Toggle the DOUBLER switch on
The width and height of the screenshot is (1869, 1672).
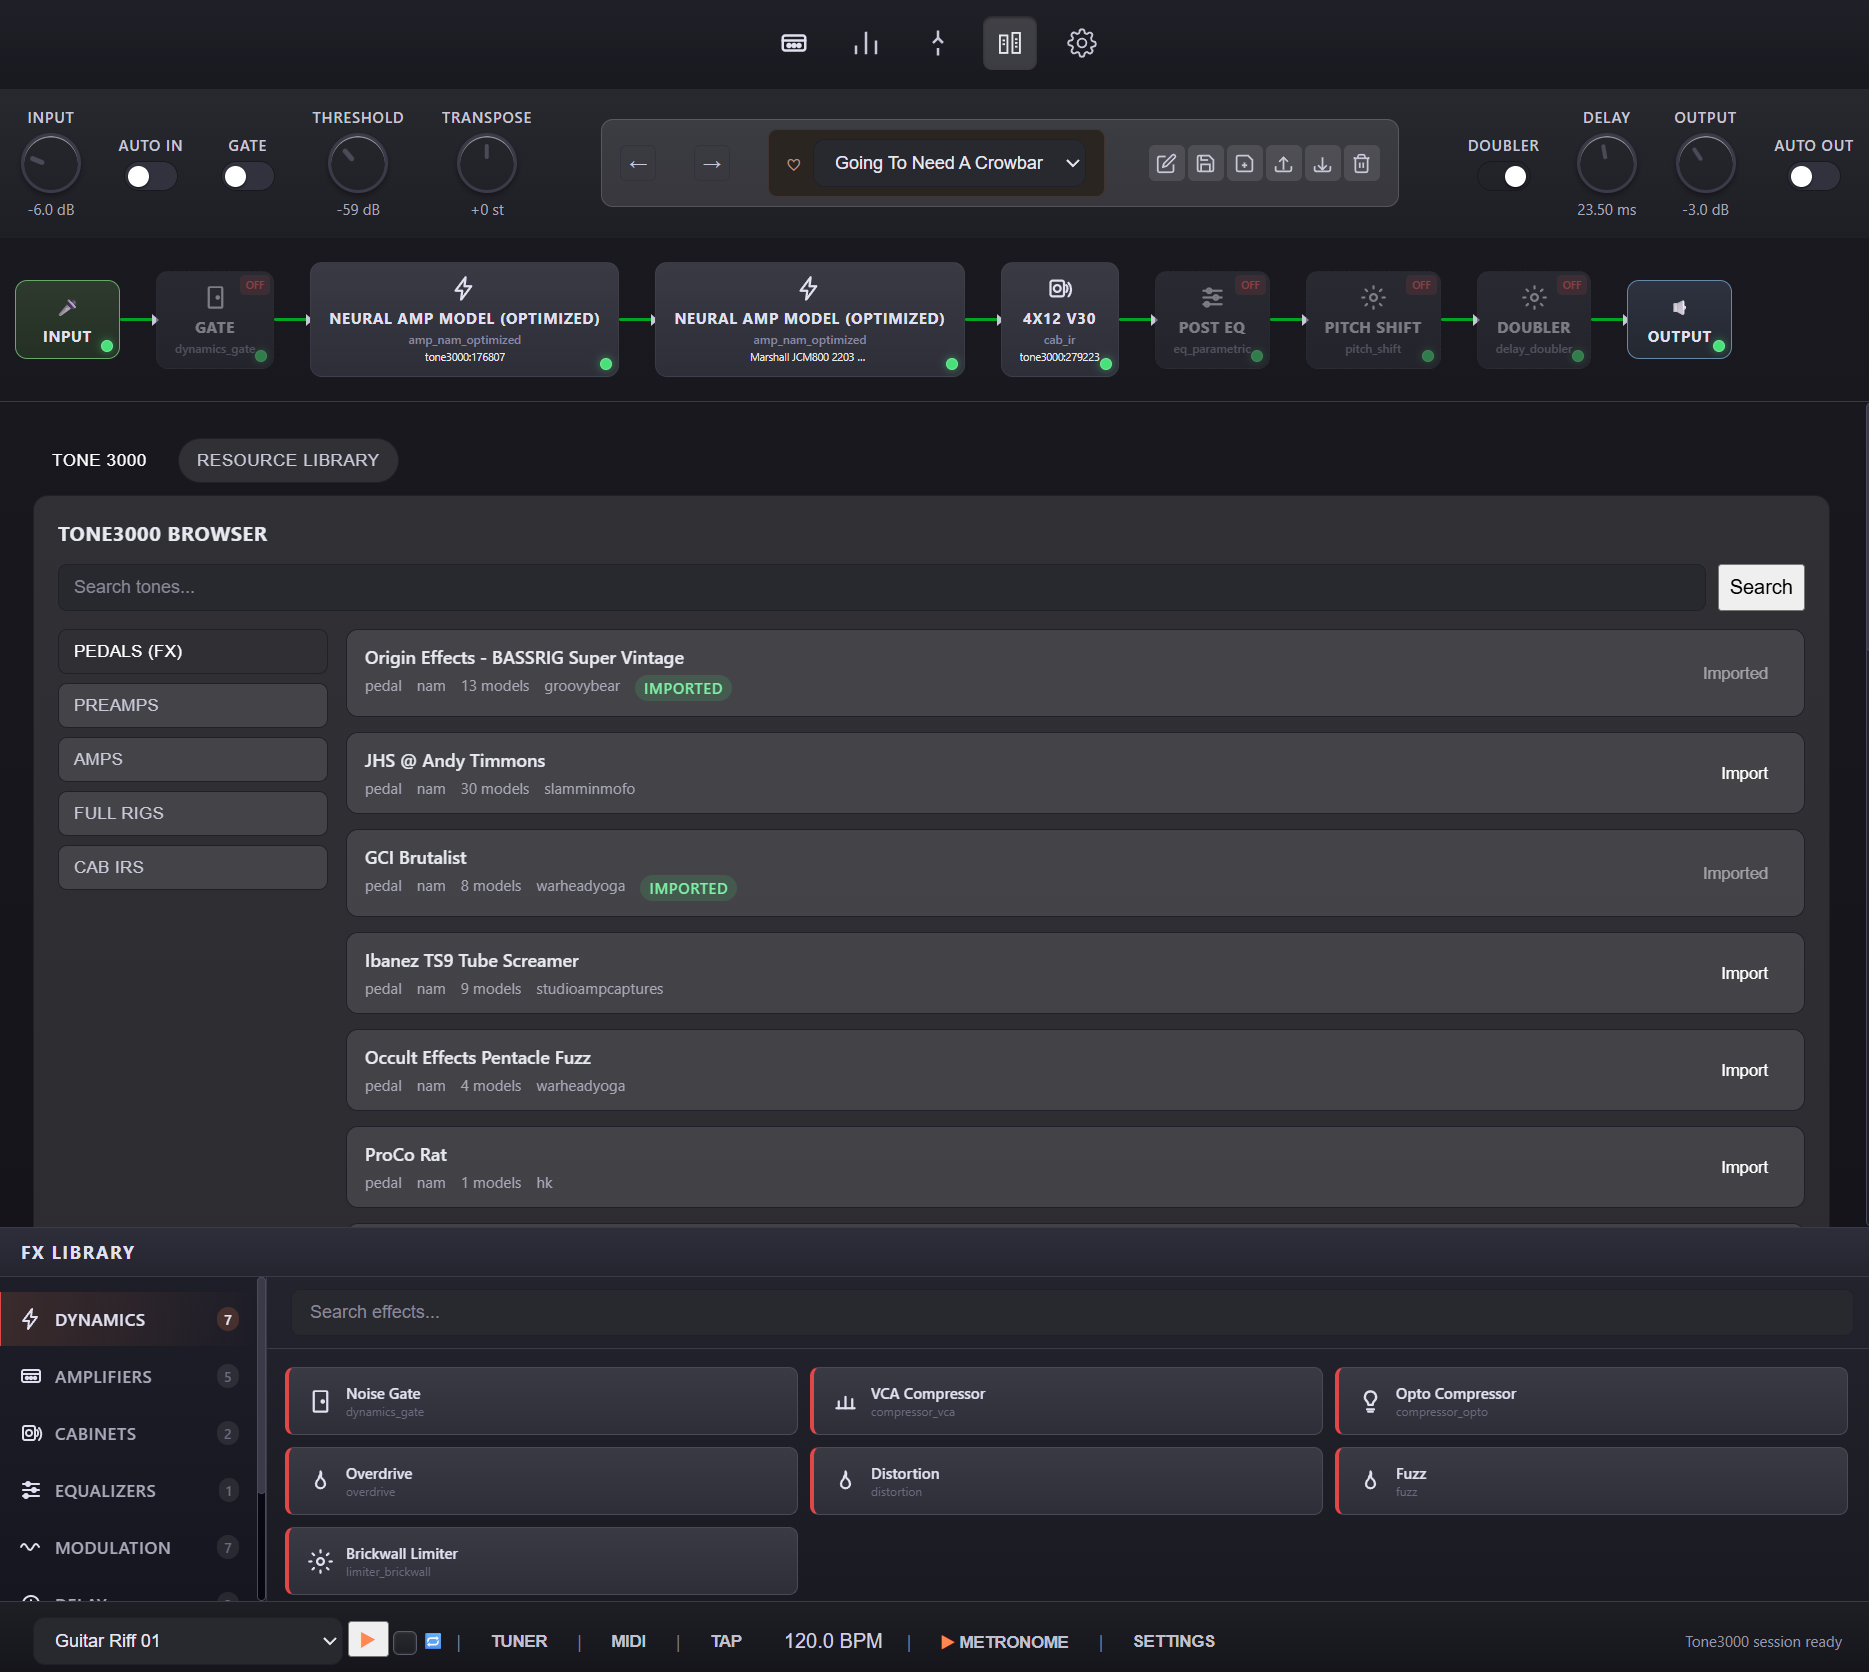tap(1514, 176)
